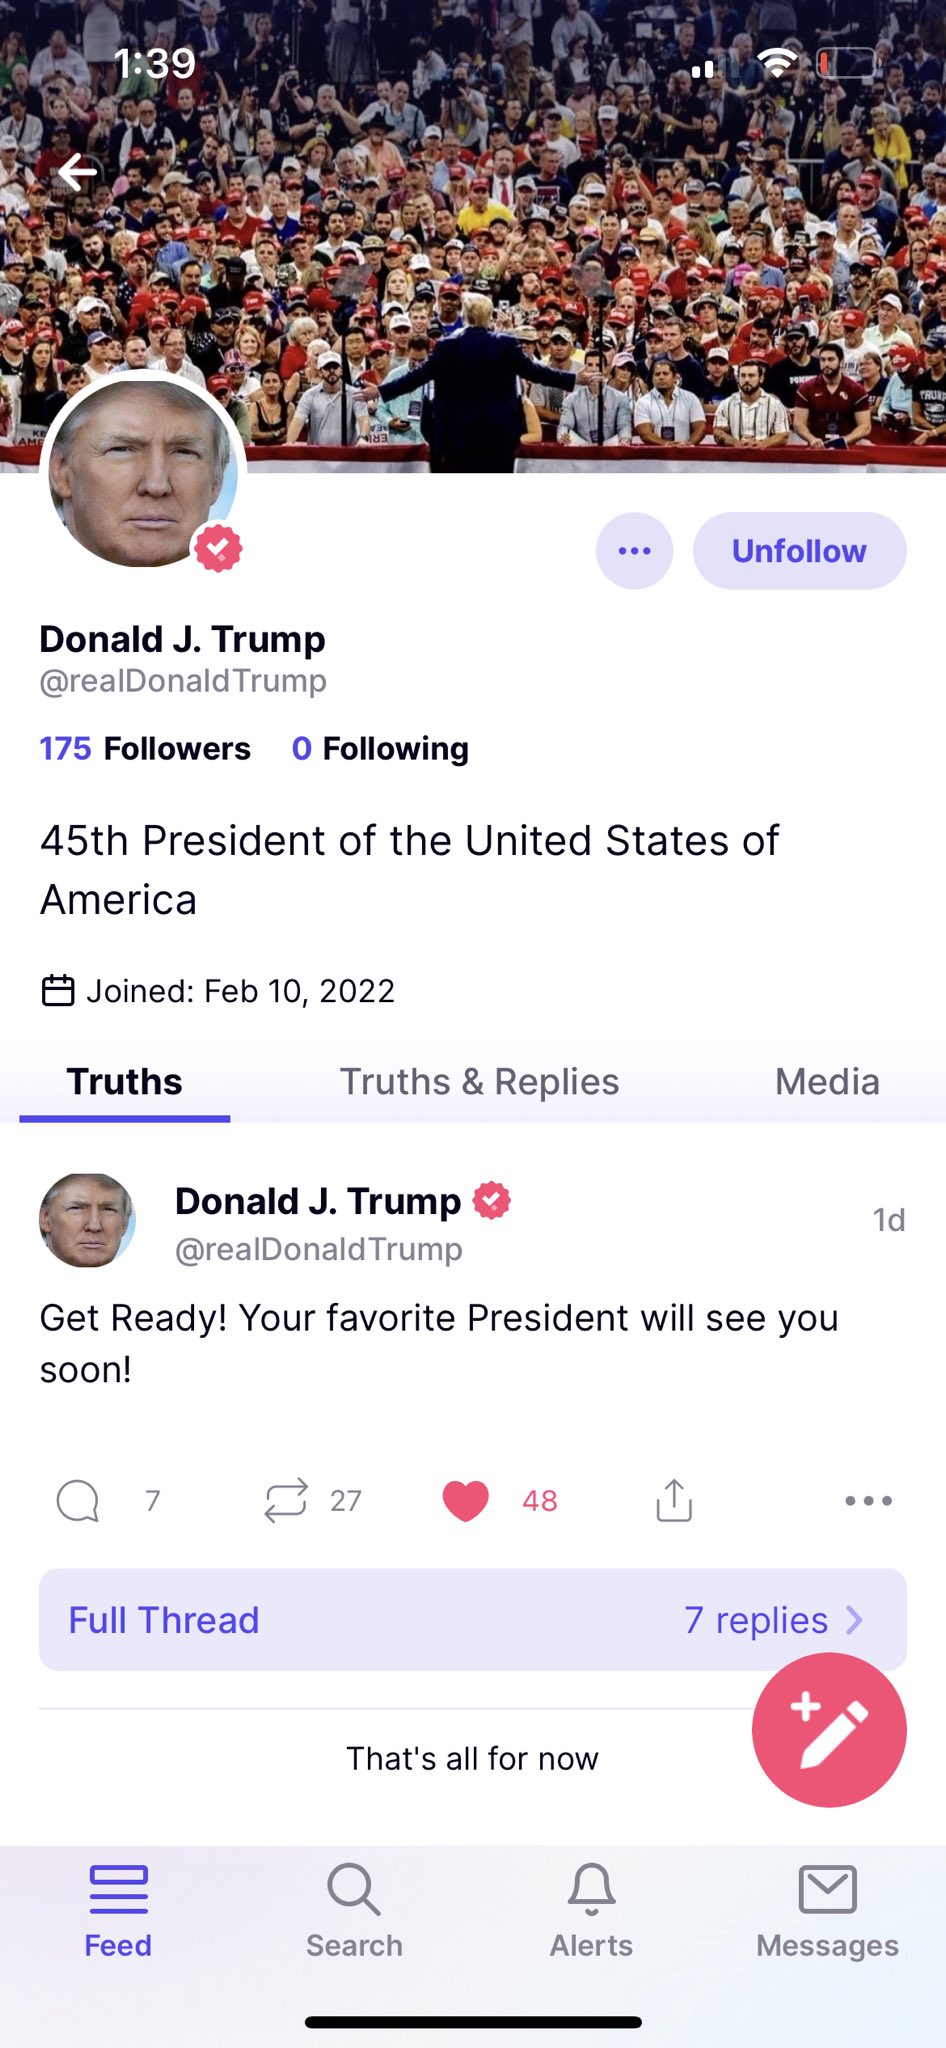Image resolution: width=946 pixels, height=2048 pixels.
Task: Open the Search tab in the bottom bar
Action: 354,1910
